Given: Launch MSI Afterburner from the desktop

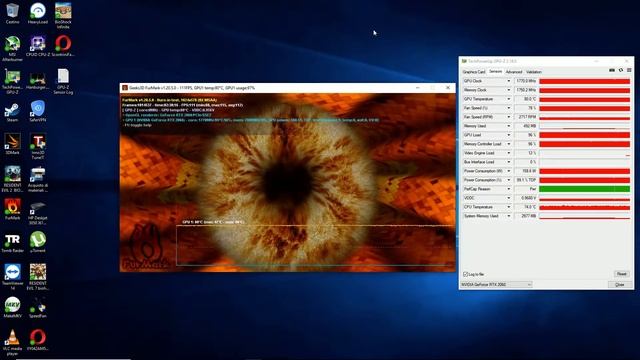Looking at the screenshot, I should coord(12,49).
